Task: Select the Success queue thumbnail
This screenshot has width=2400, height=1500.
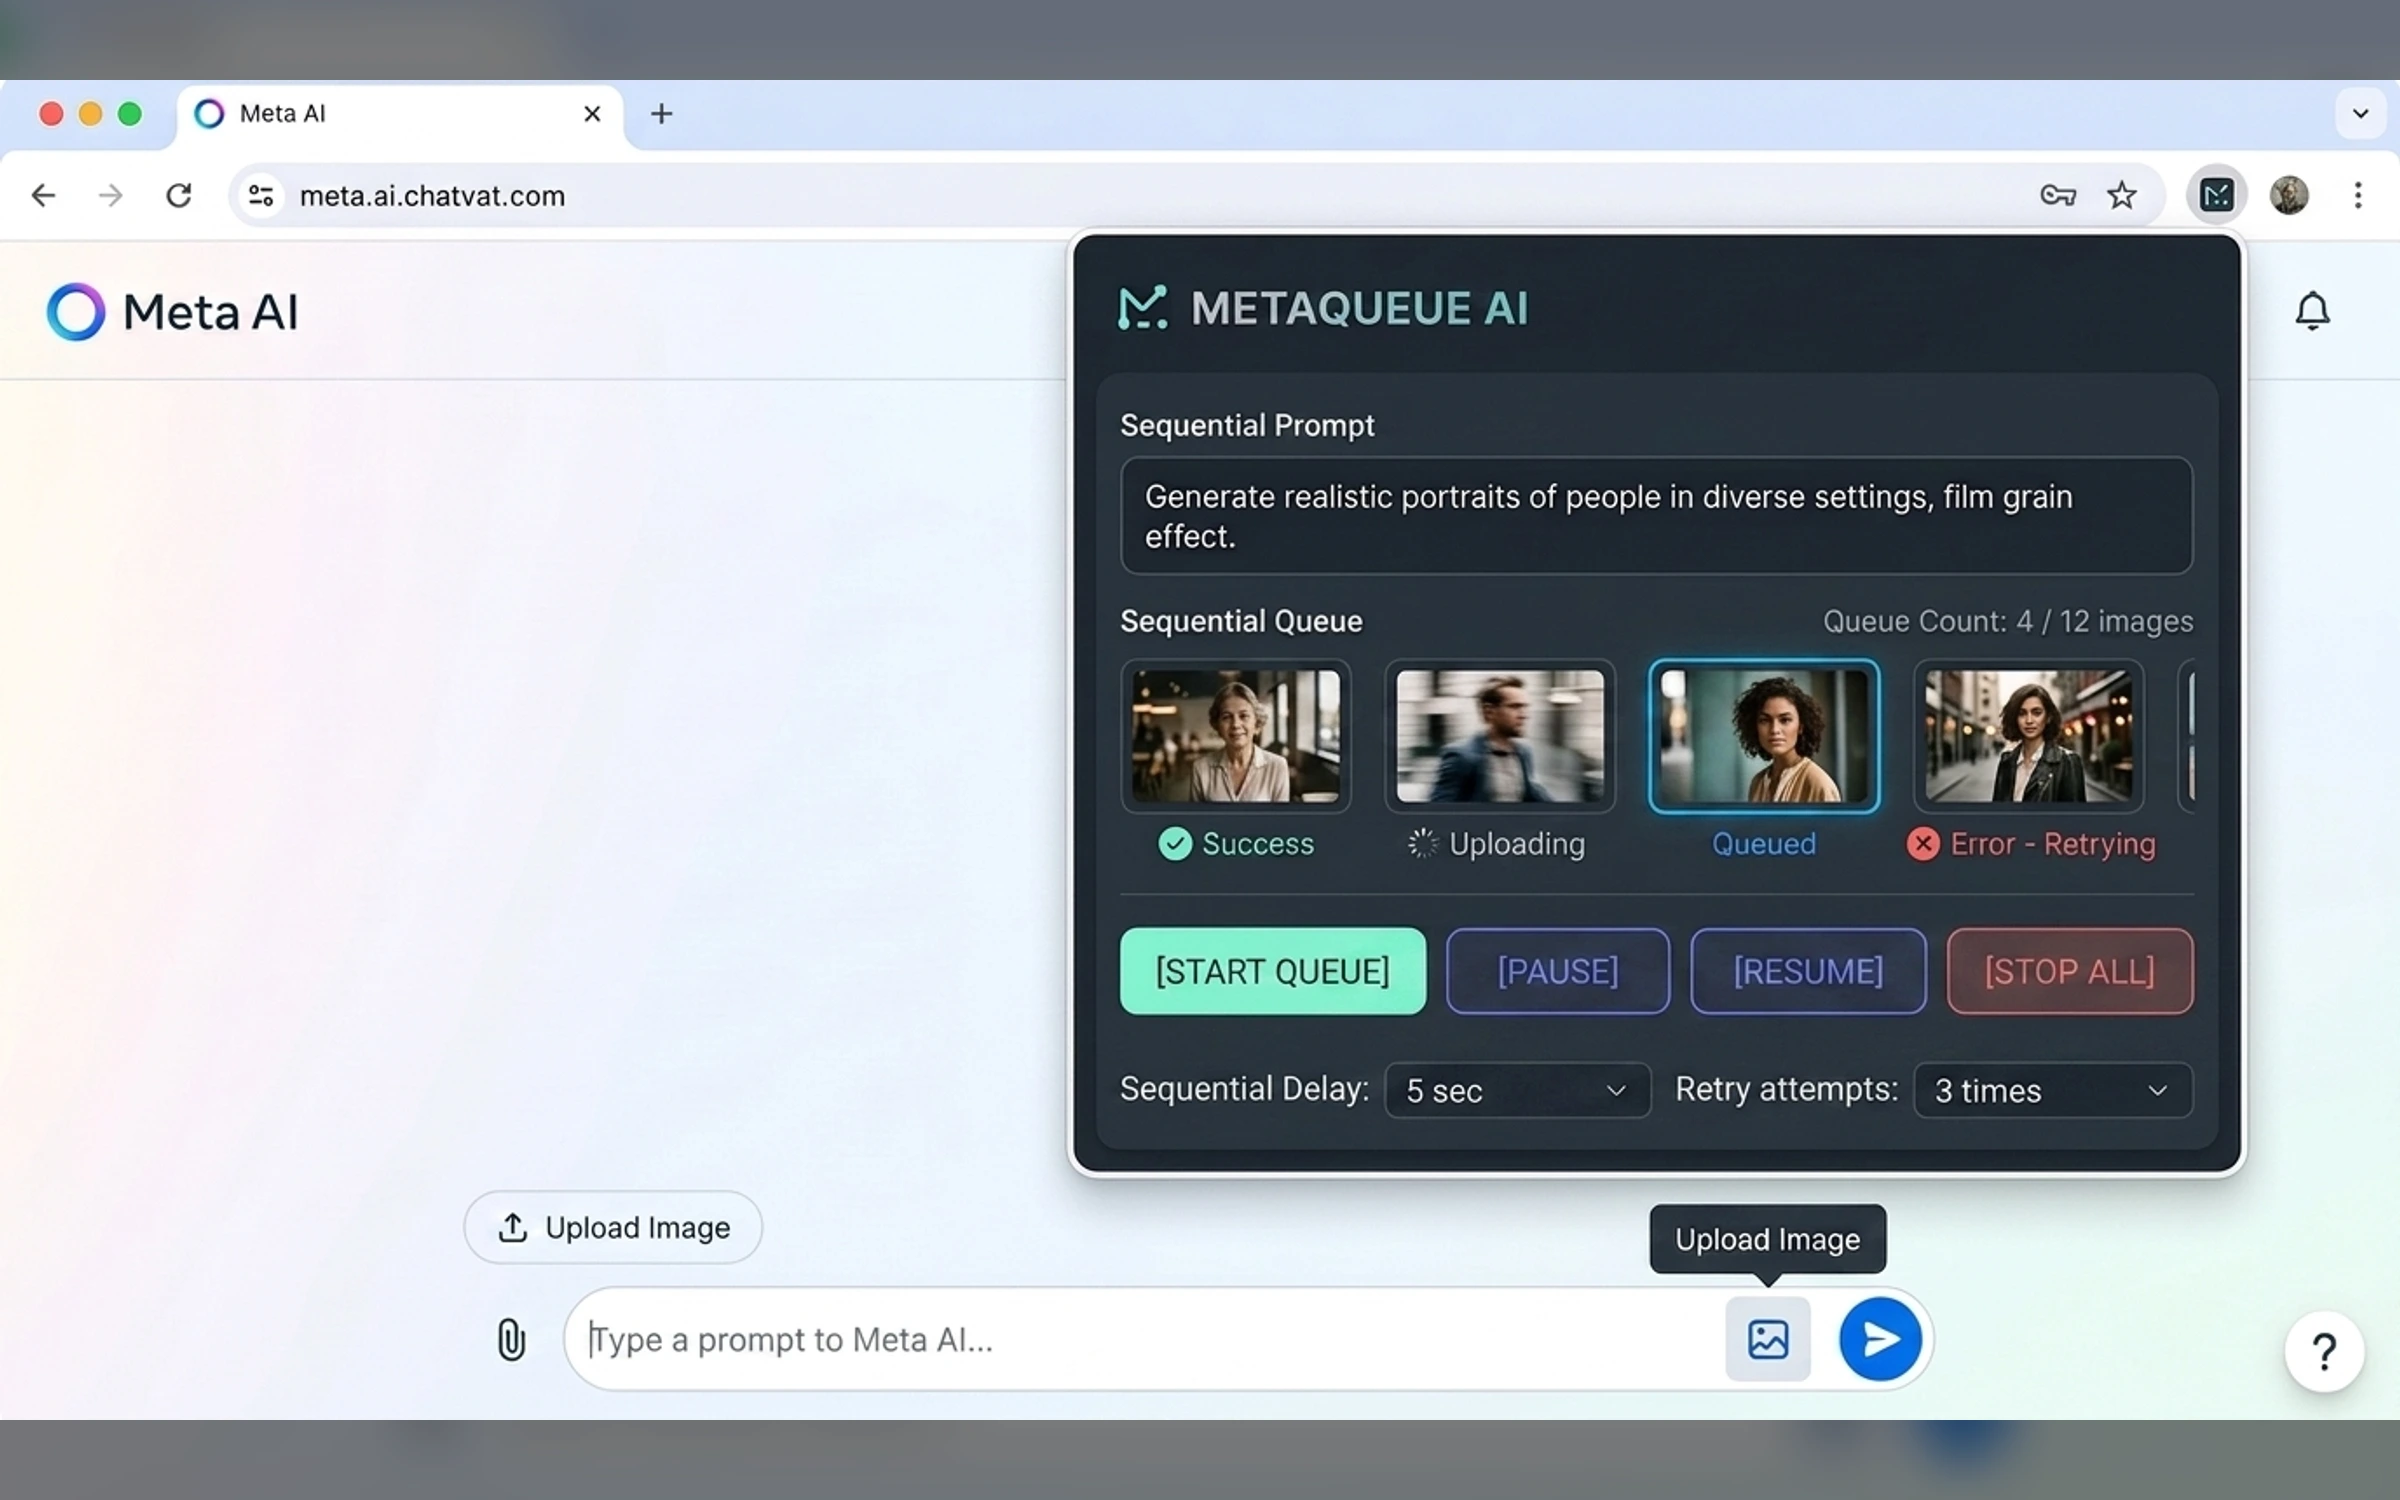Action: tap(1236, 736)
